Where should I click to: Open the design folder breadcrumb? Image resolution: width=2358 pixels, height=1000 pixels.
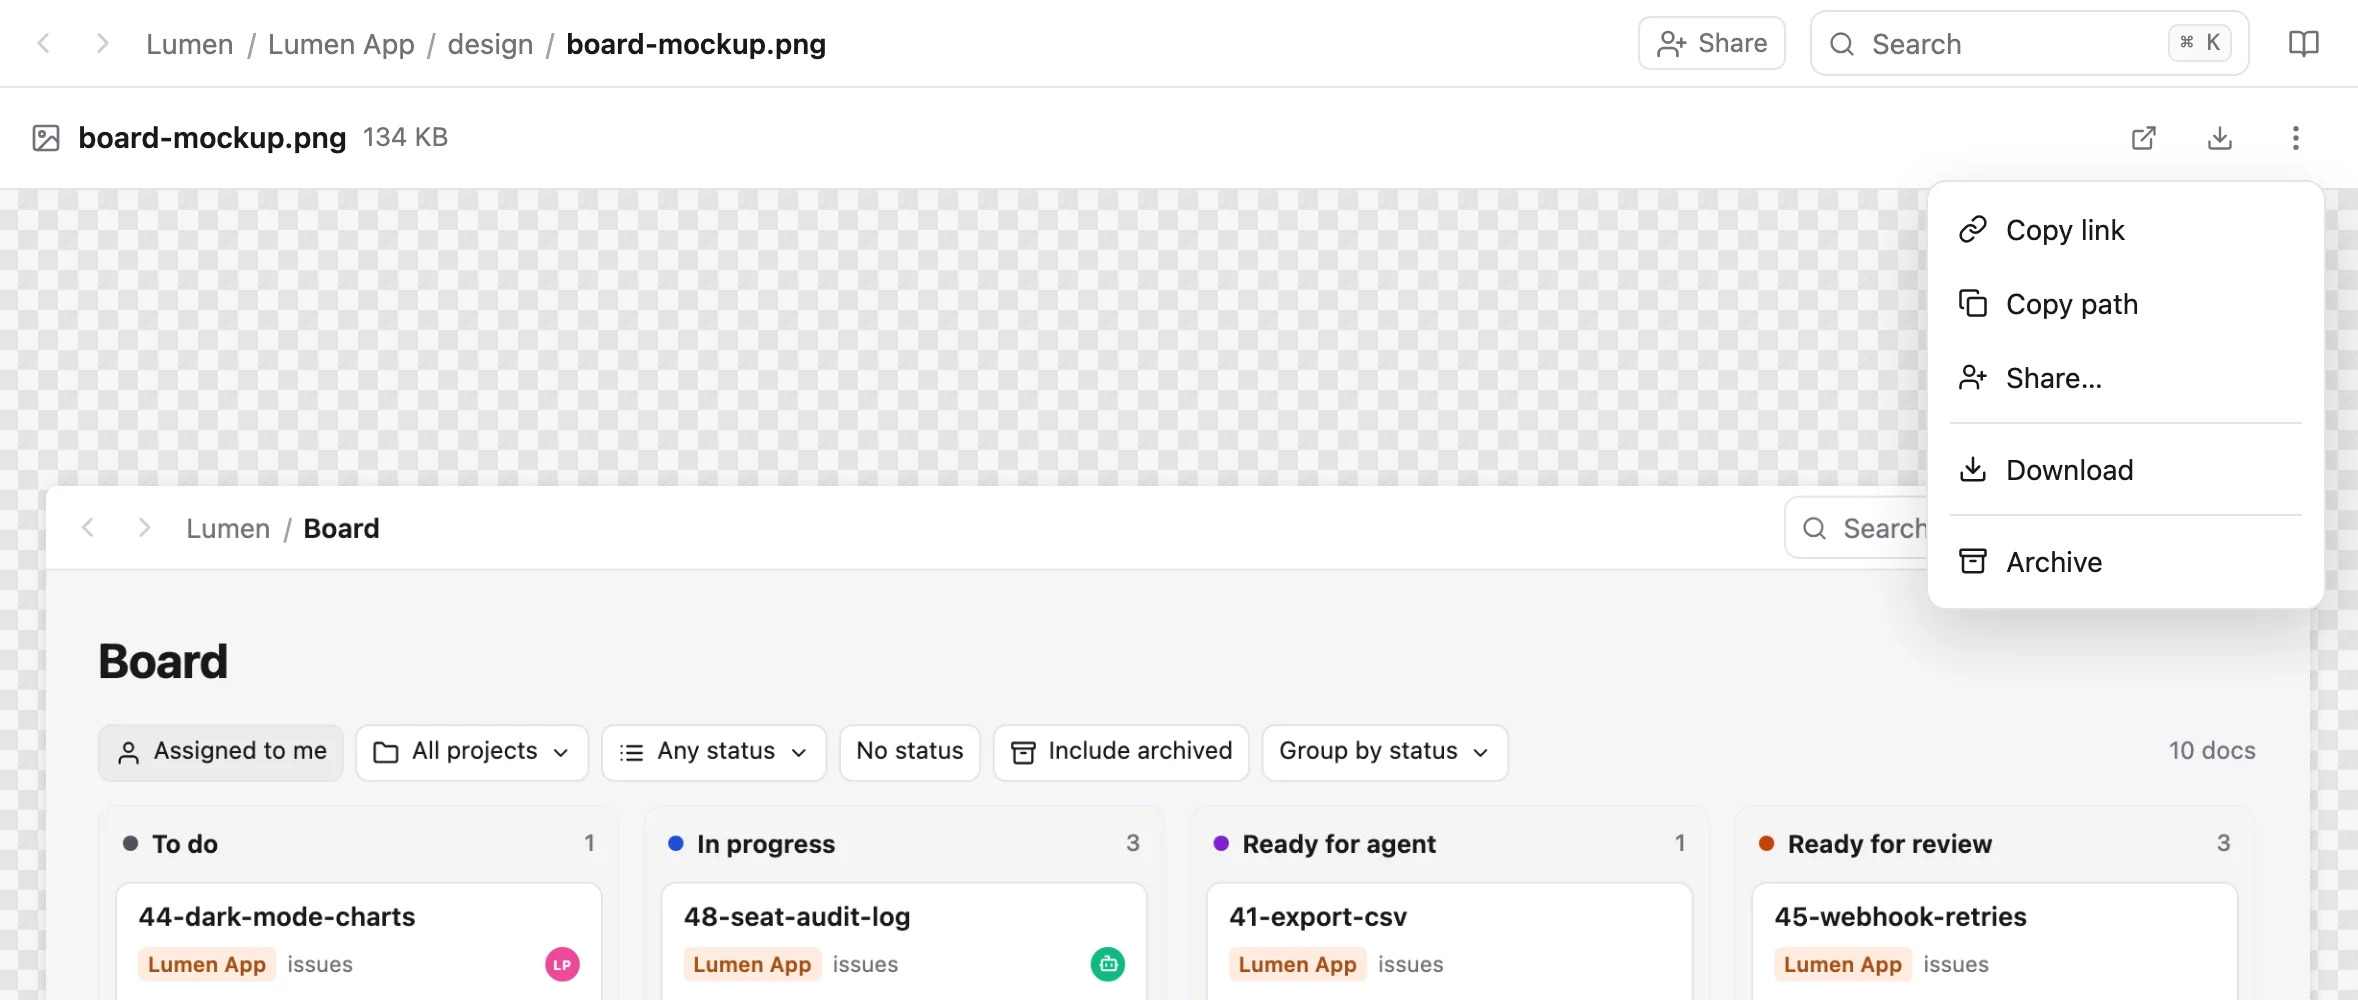(x=490, y=44)
